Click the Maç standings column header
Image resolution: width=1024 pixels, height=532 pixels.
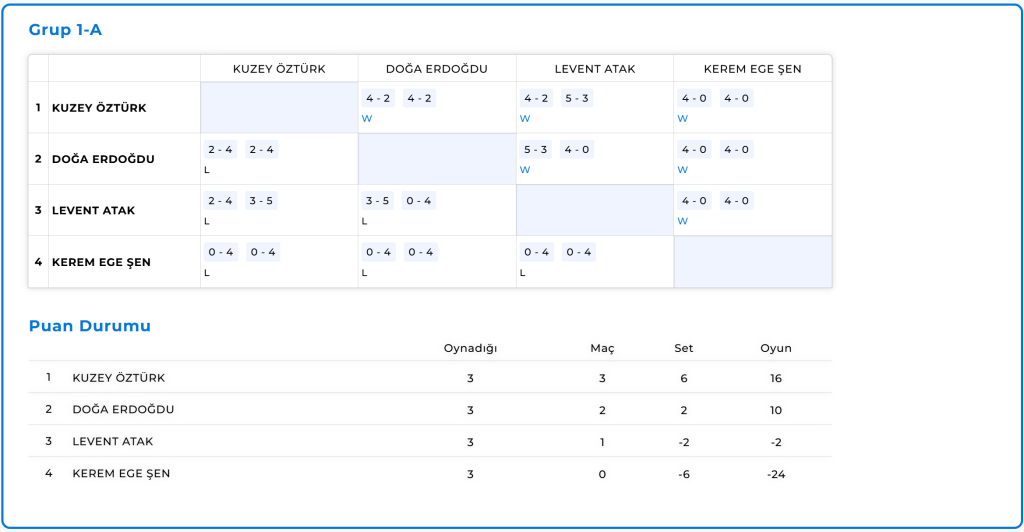pos(602,348)
